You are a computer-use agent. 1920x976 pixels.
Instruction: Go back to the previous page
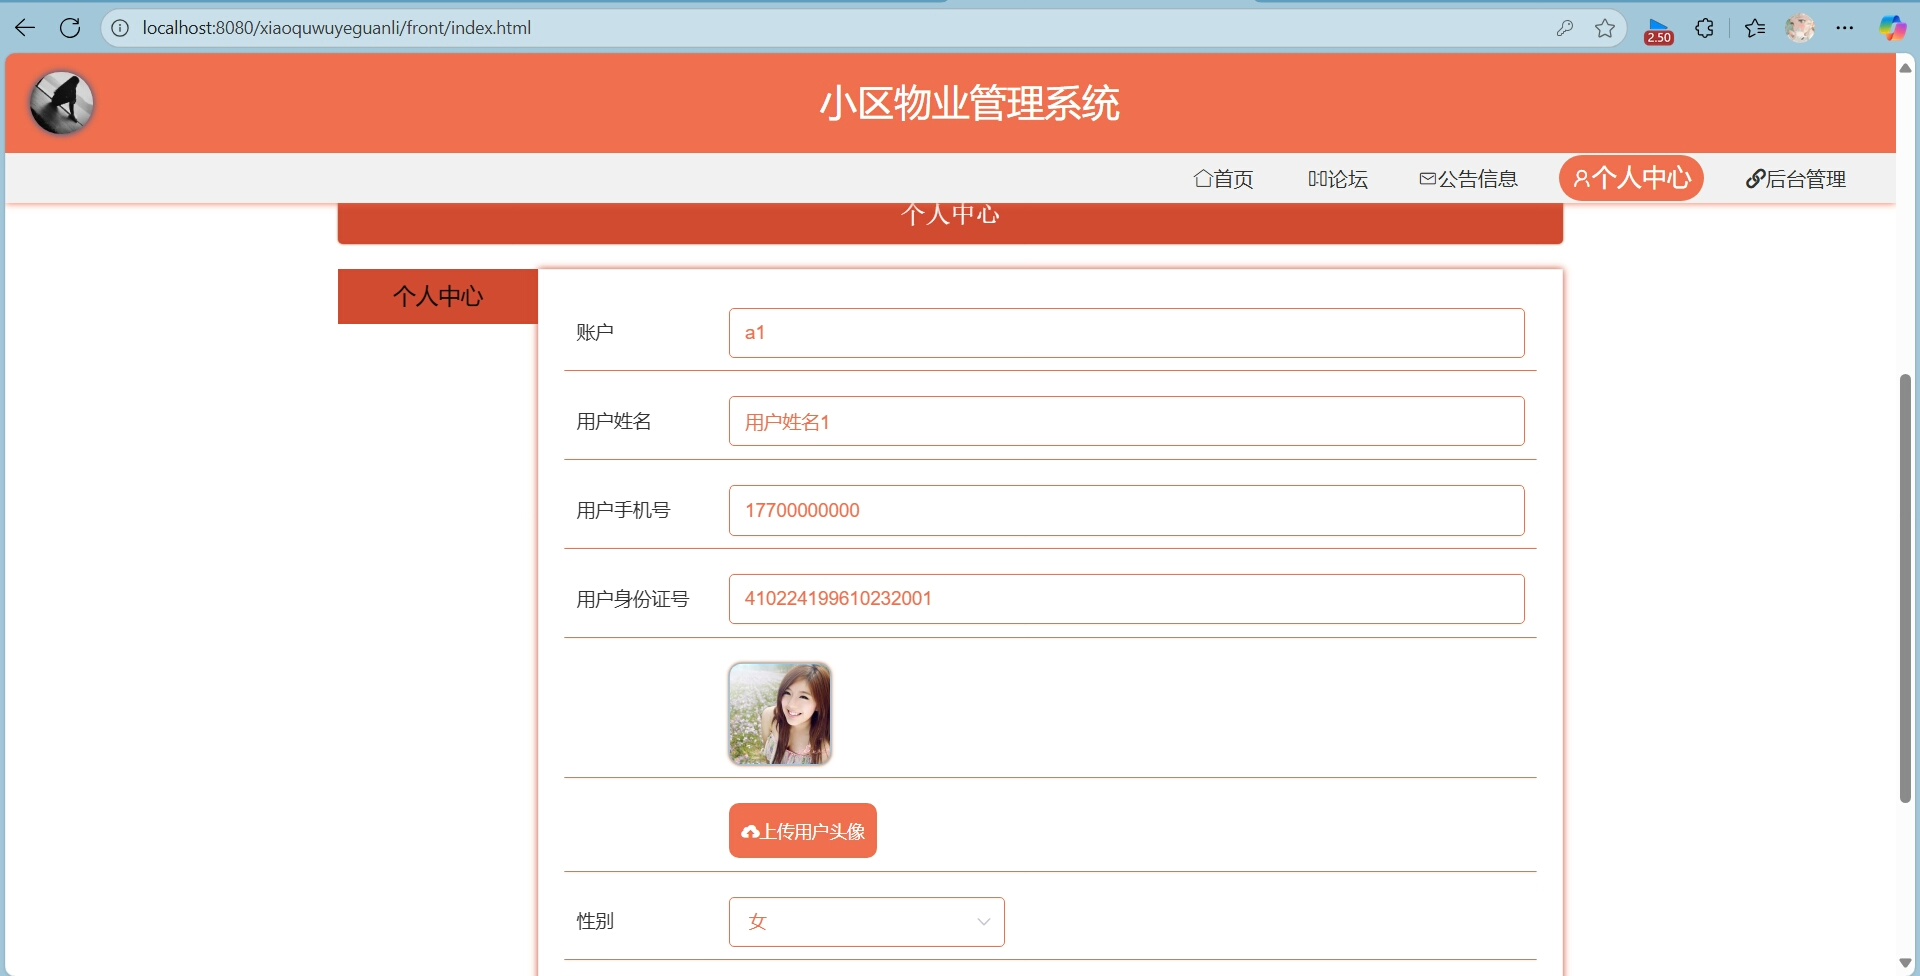tap(25, 28)
